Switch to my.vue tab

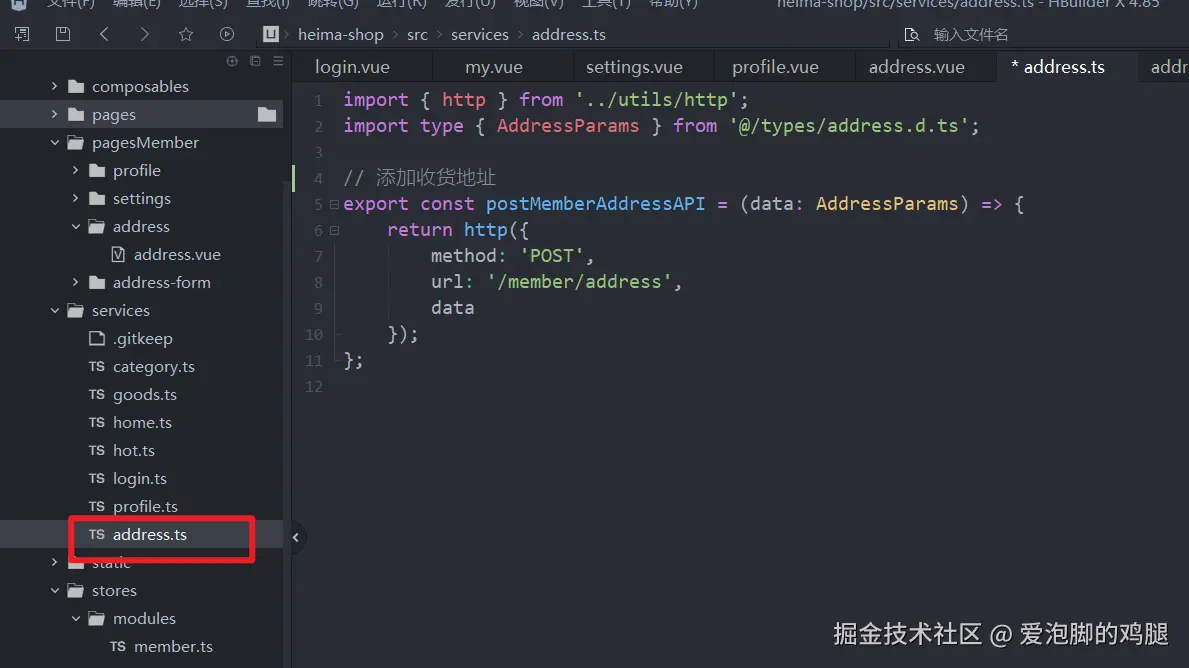click(x=494, y=67)
